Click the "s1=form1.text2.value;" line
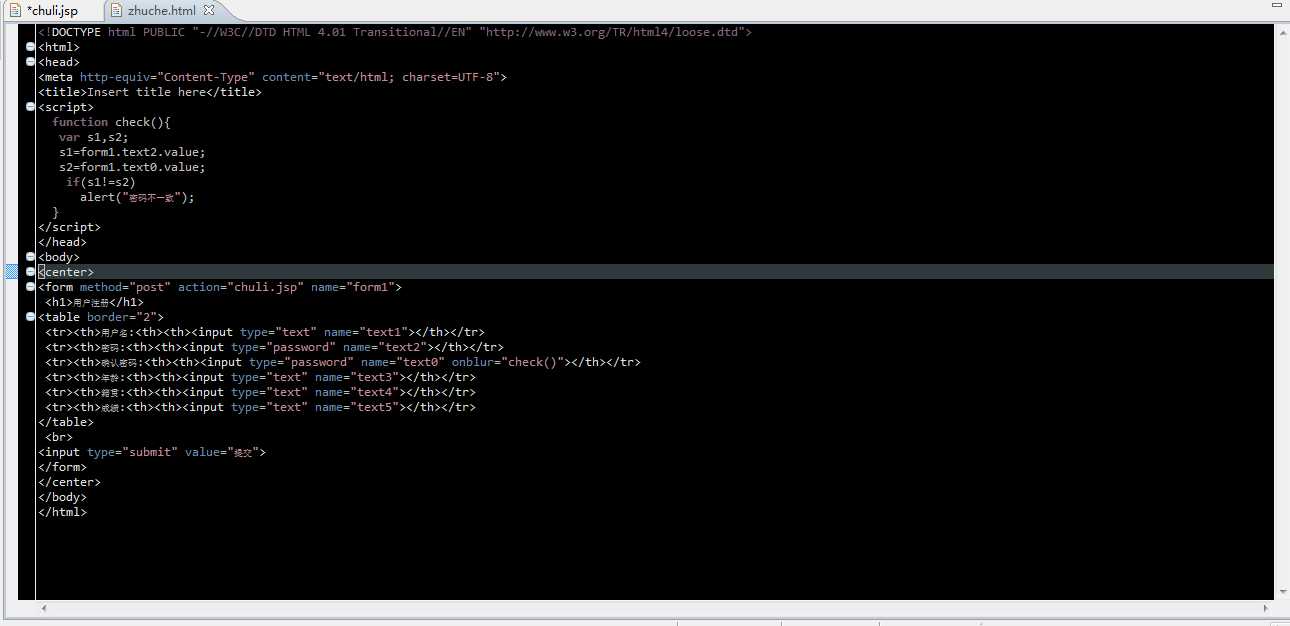This screenshot has height=626, width=1290. tap(132, 152)
